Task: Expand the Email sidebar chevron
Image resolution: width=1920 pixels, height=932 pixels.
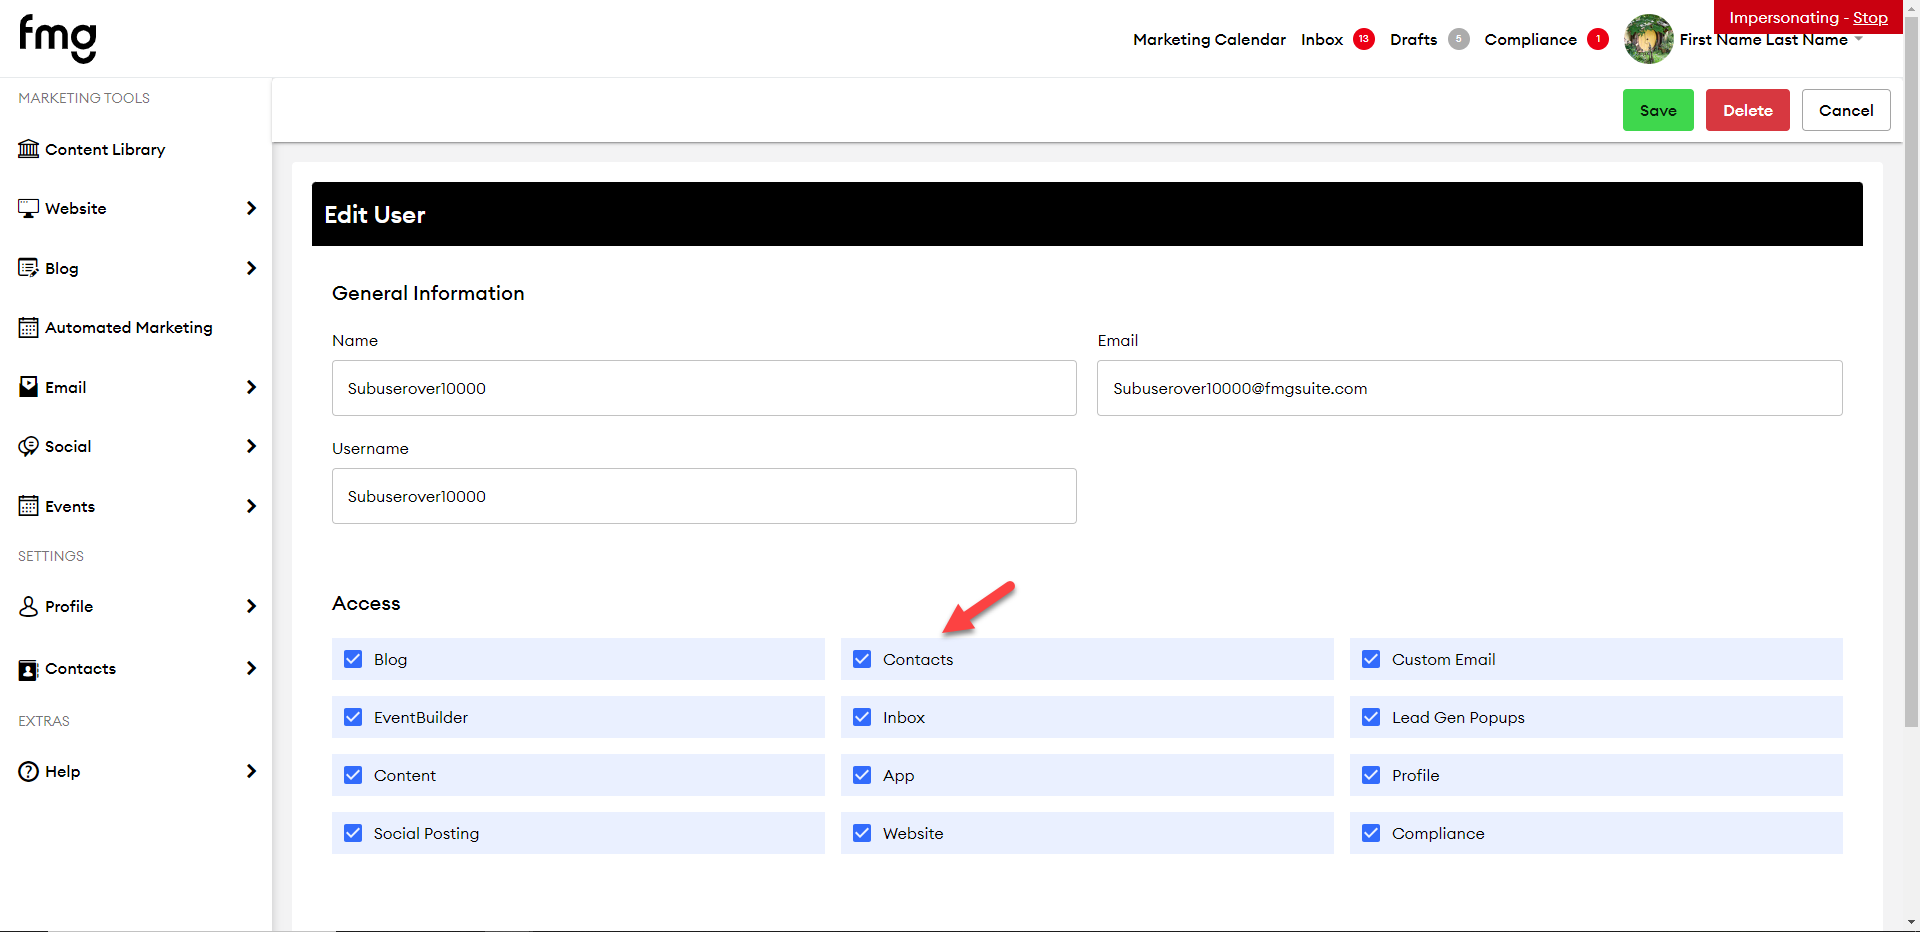Action: point(251,387)
